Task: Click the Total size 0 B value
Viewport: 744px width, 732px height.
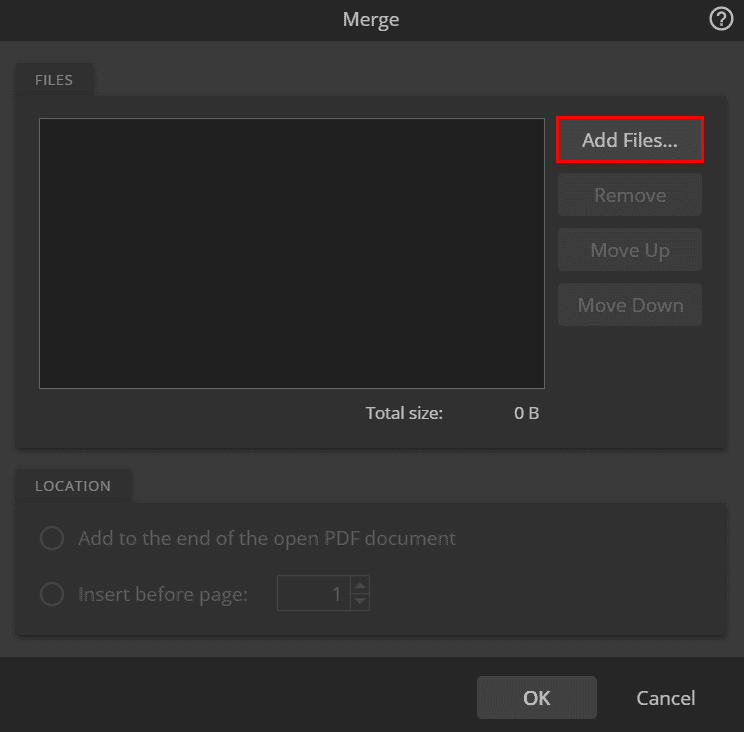Action: [526, 413]
